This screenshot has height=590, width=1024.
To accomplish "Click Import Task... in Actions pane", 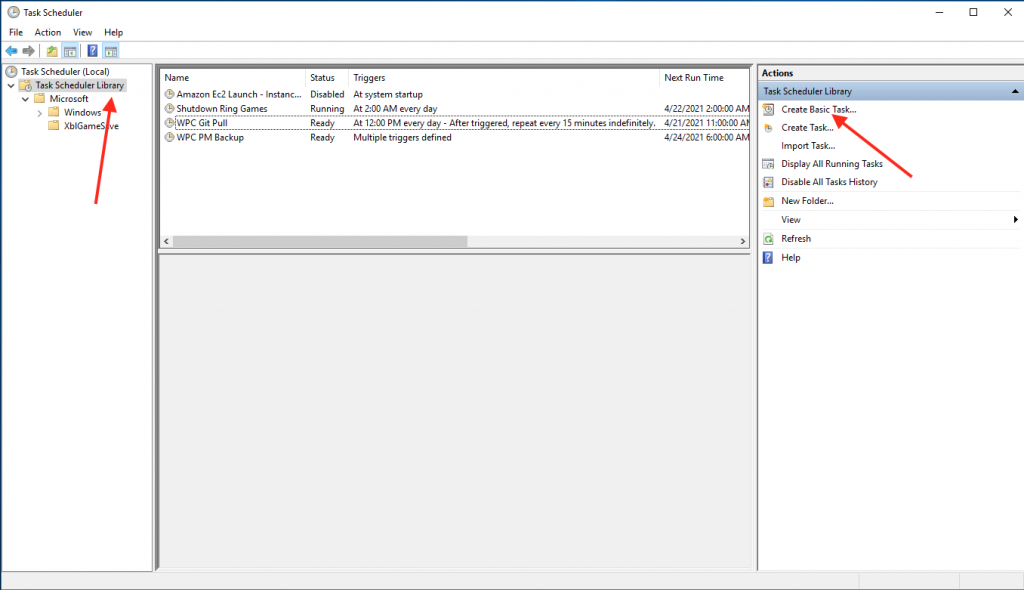I will pyautogui.click(x=808, y=146).
